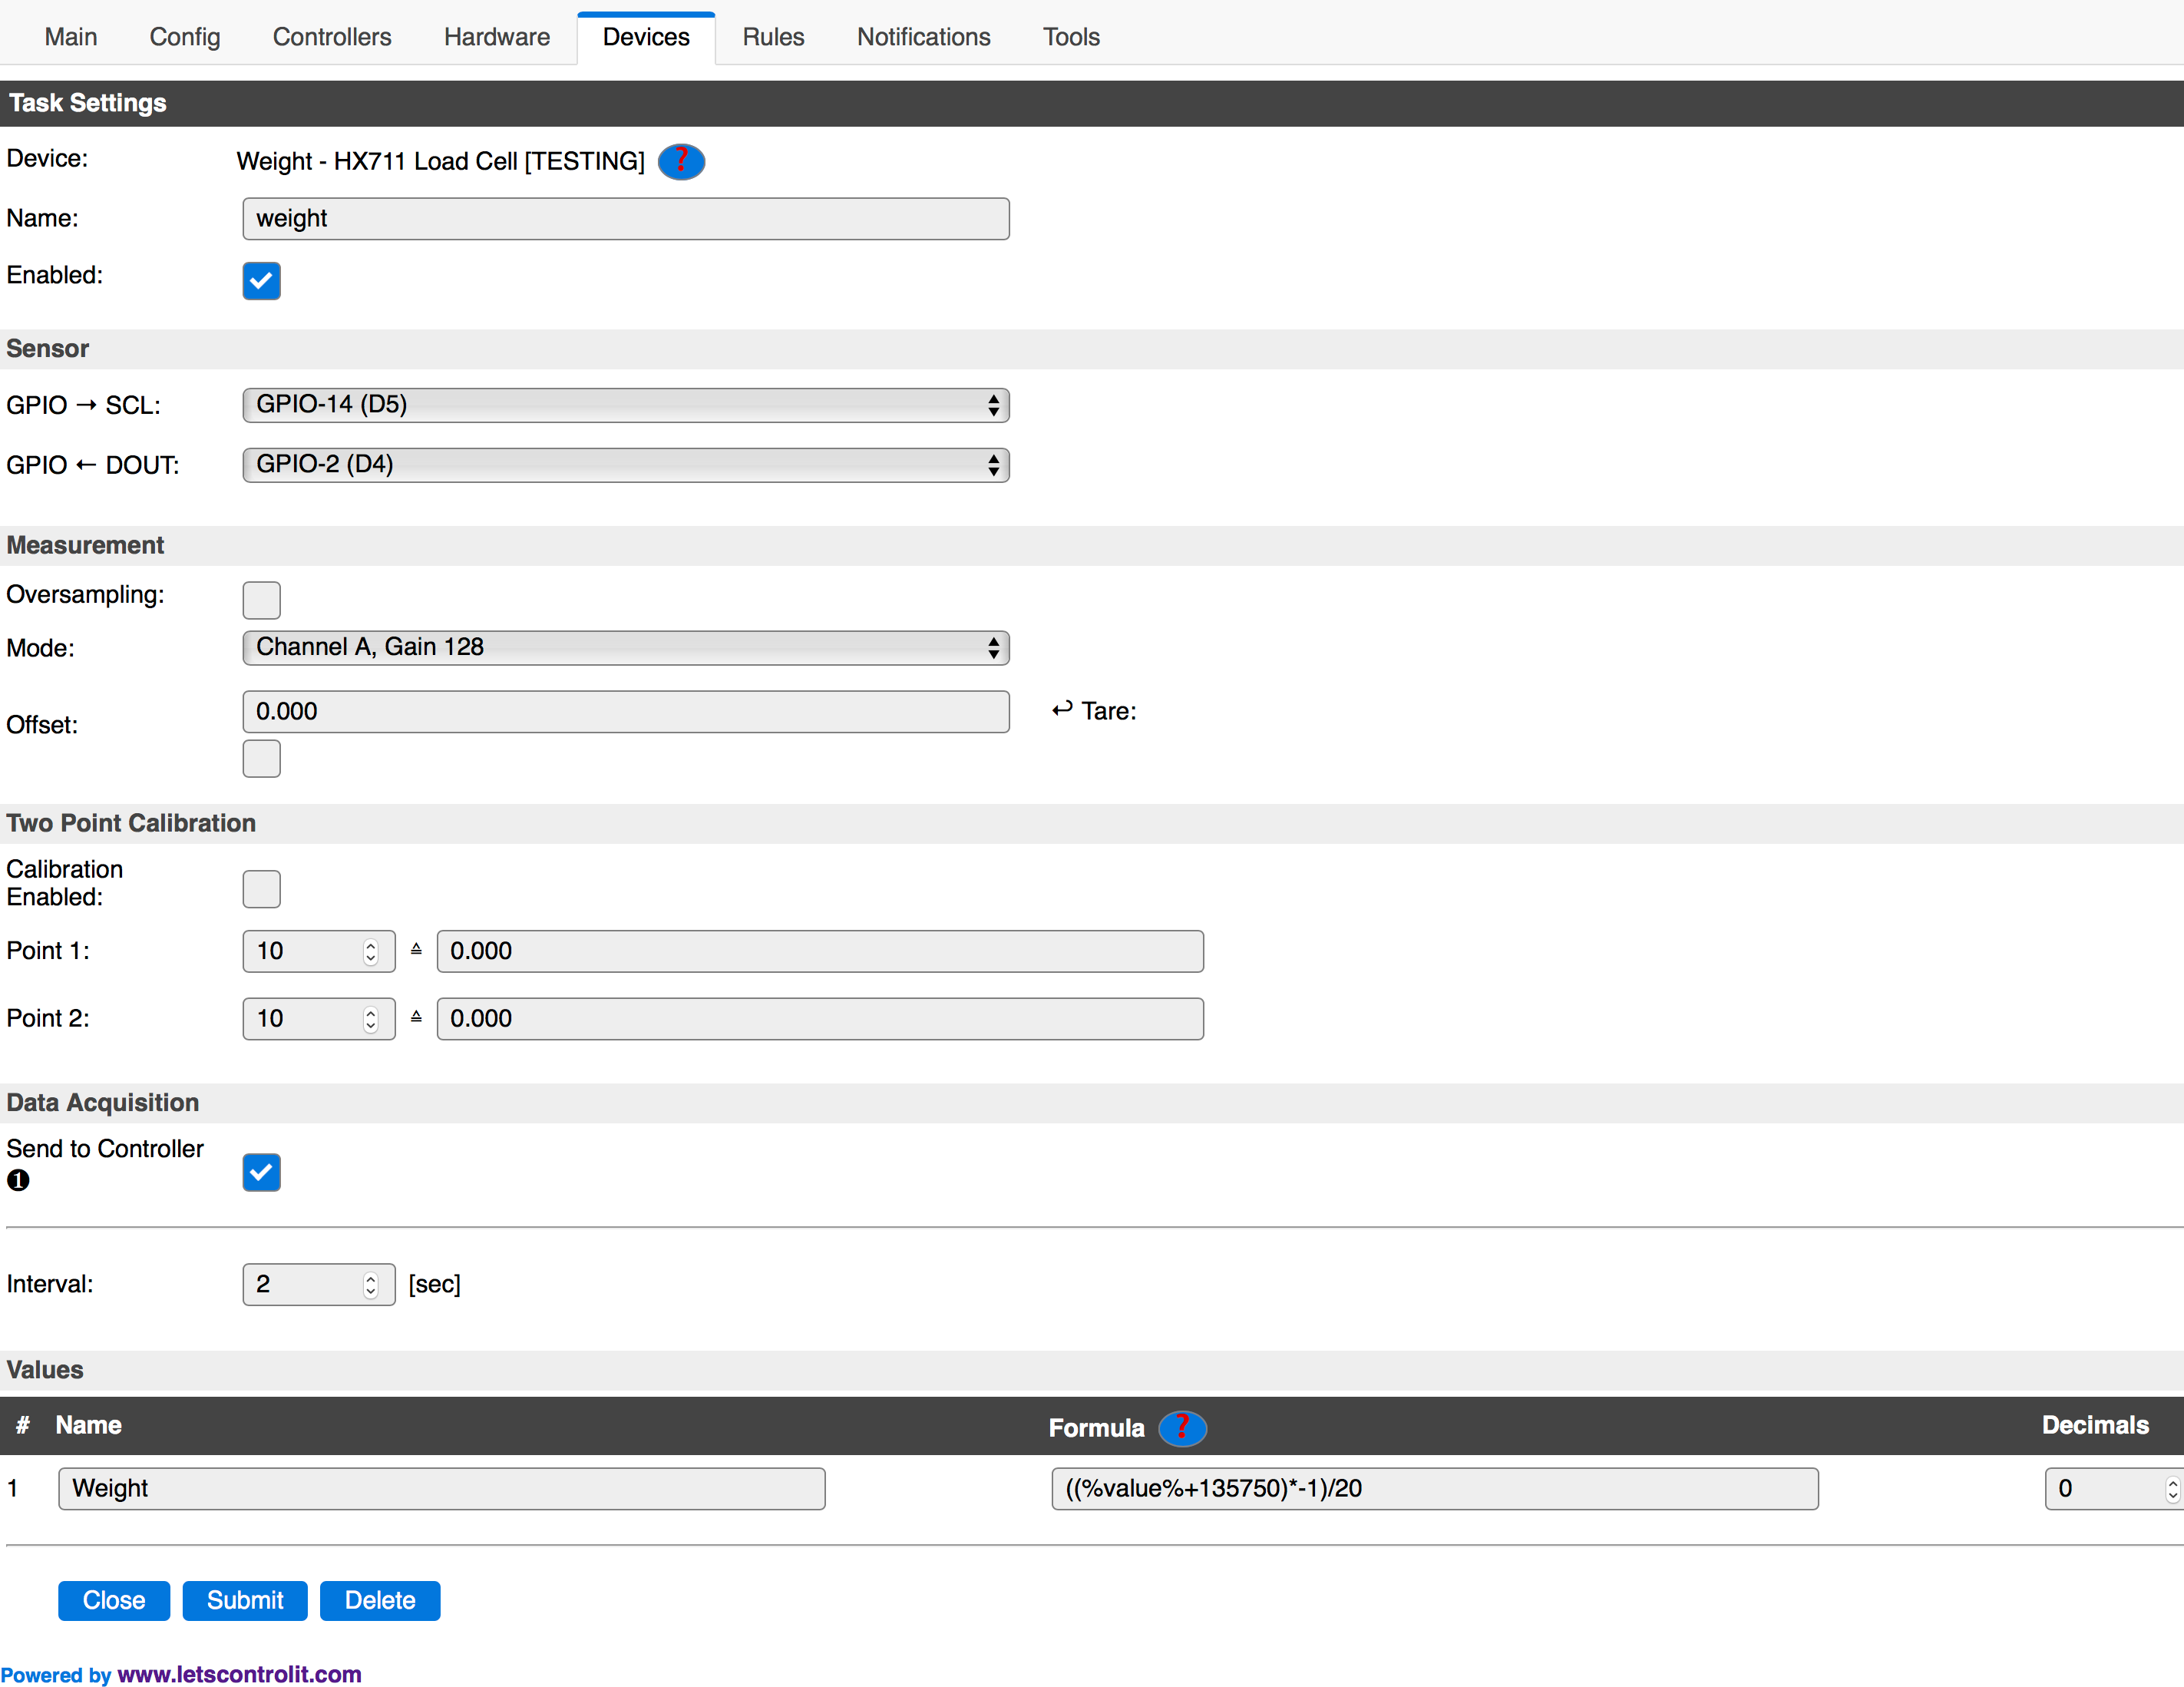This screenshot has height=1687, width=2184.
Task: Click the Submit button
Action: tap(245, 1600)
